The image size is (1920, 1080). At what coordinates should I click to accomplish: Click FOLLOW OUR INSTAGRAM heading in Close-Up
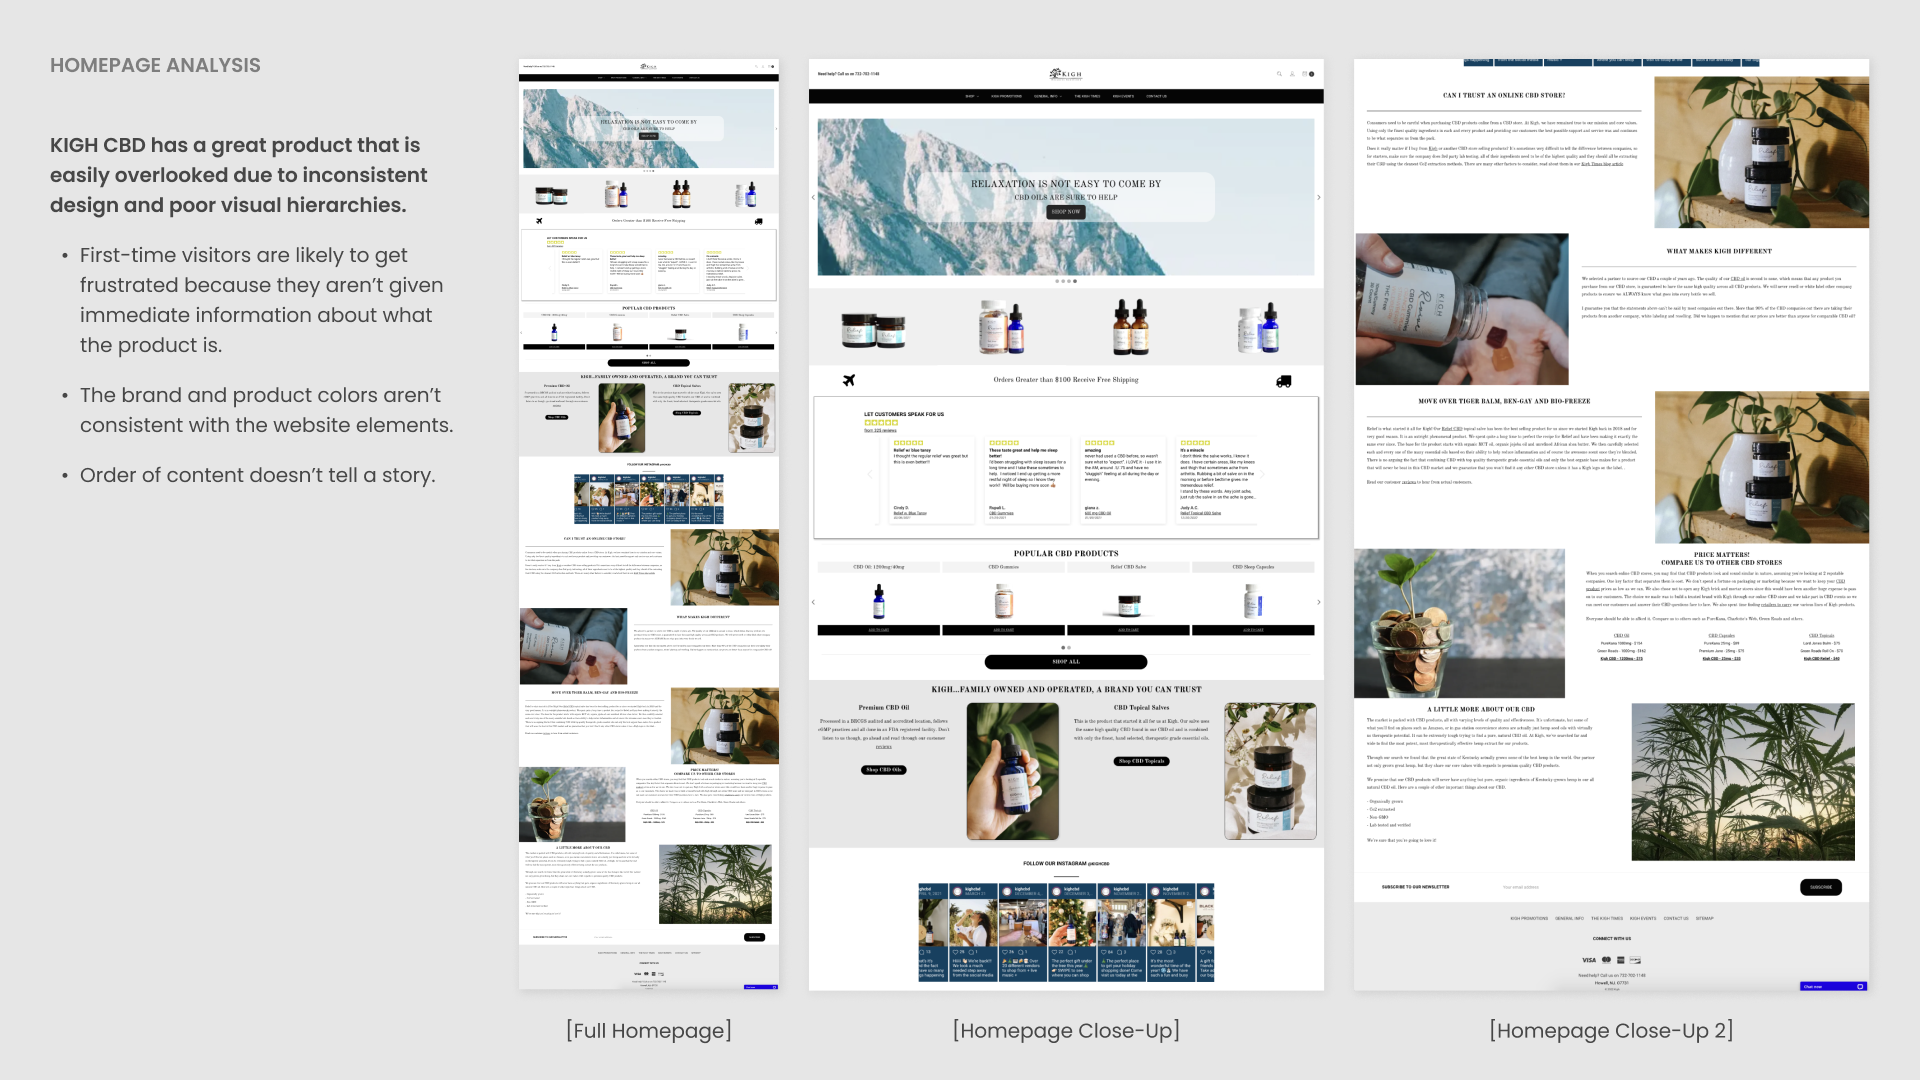tap(1066, 863)
